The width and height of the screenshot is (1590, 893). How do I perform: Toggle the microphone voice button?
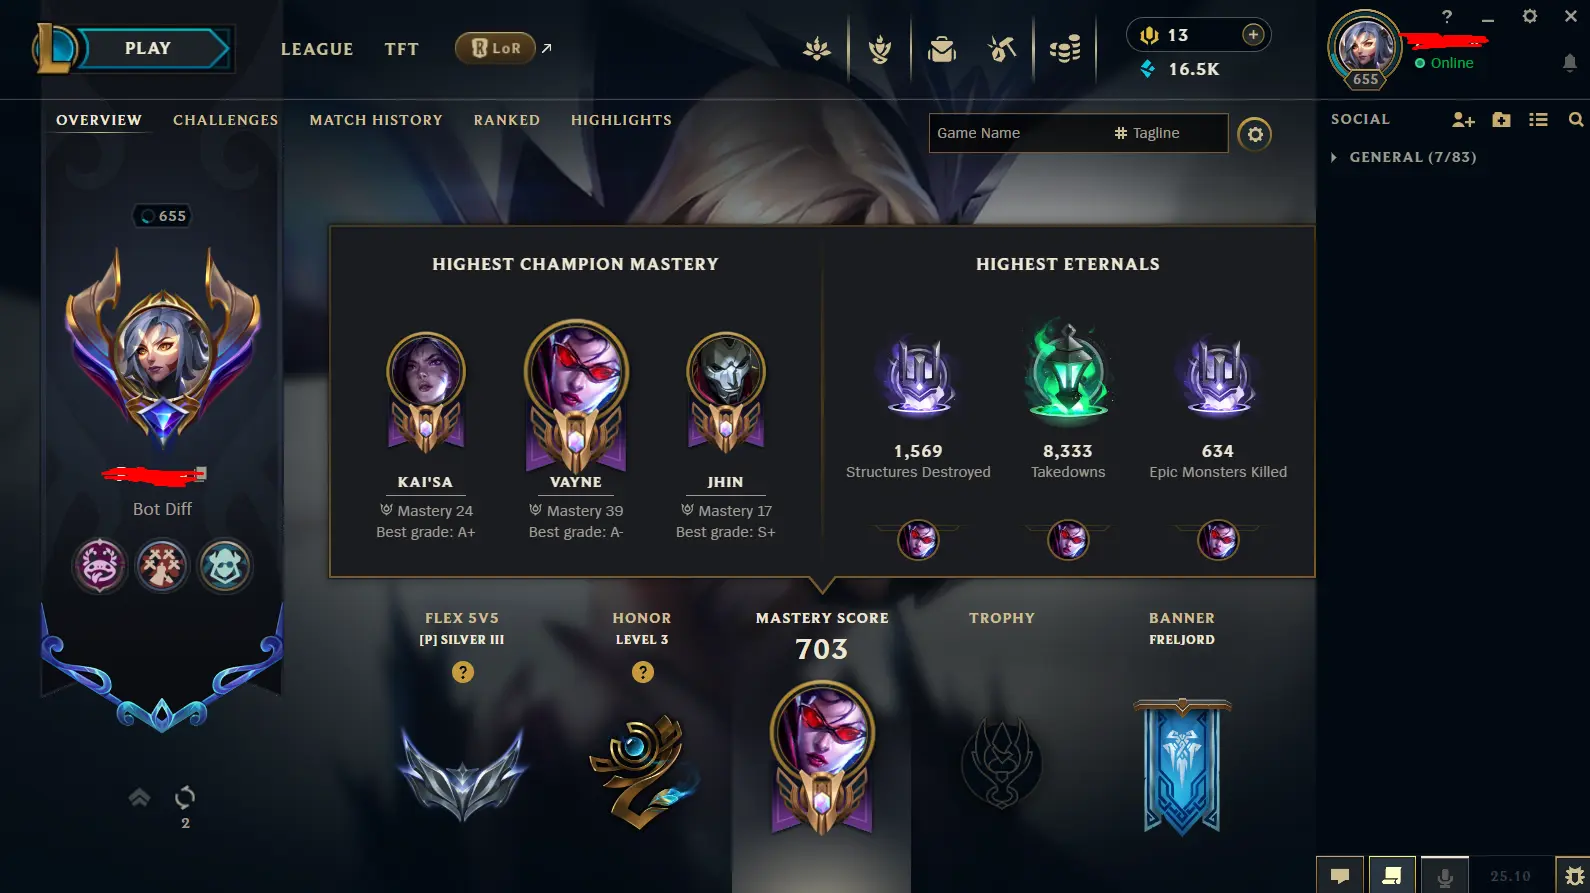(1445, 876)
